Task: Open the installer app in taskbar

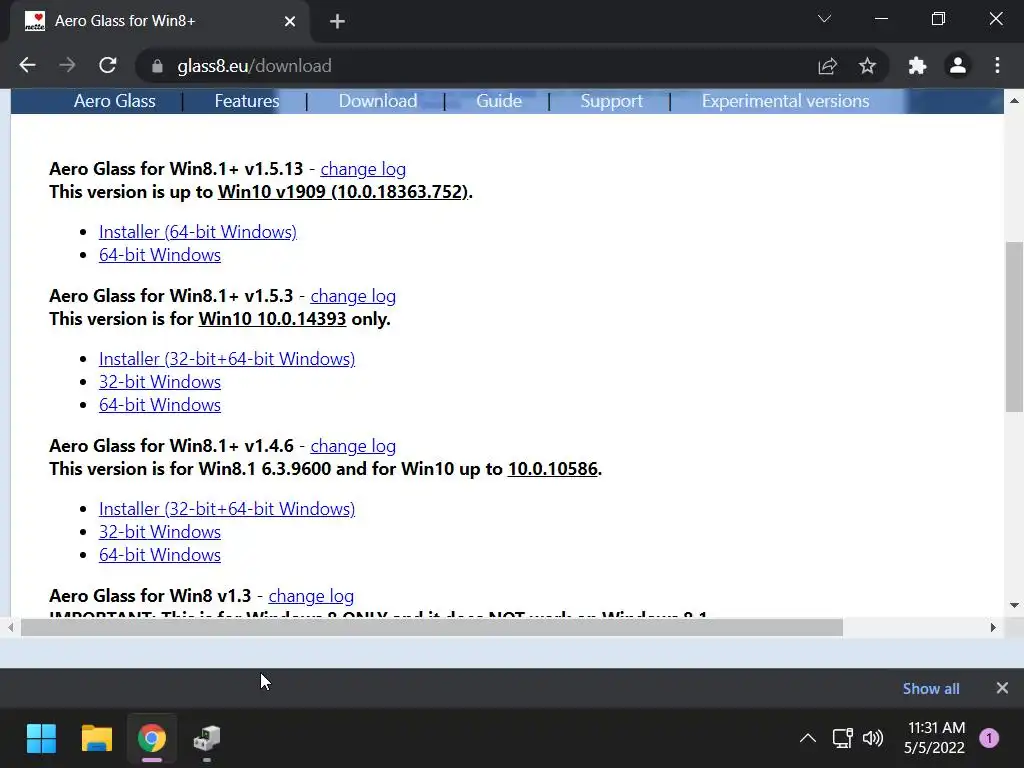Action: point(207,739)
